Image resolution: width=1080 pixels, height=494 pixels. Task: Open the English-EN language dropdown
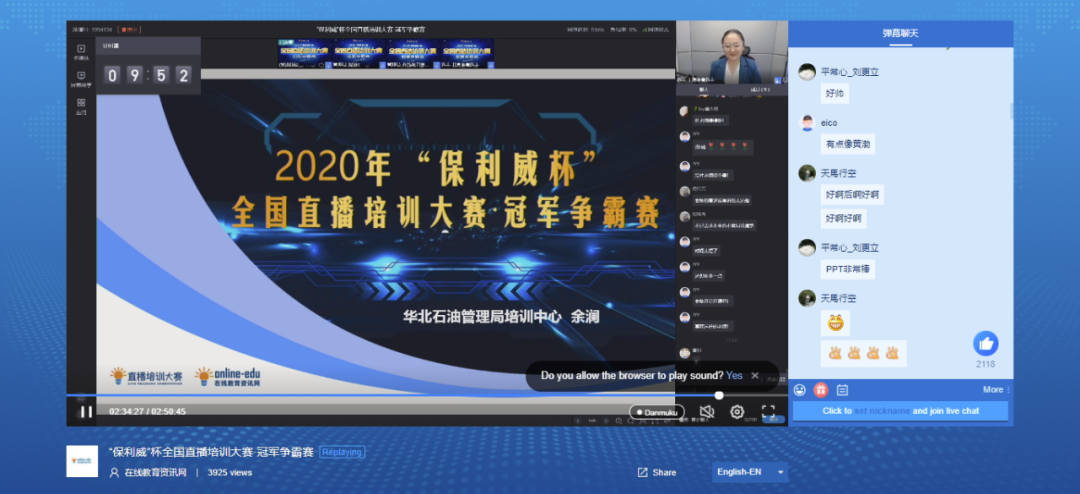click(750, 472)
